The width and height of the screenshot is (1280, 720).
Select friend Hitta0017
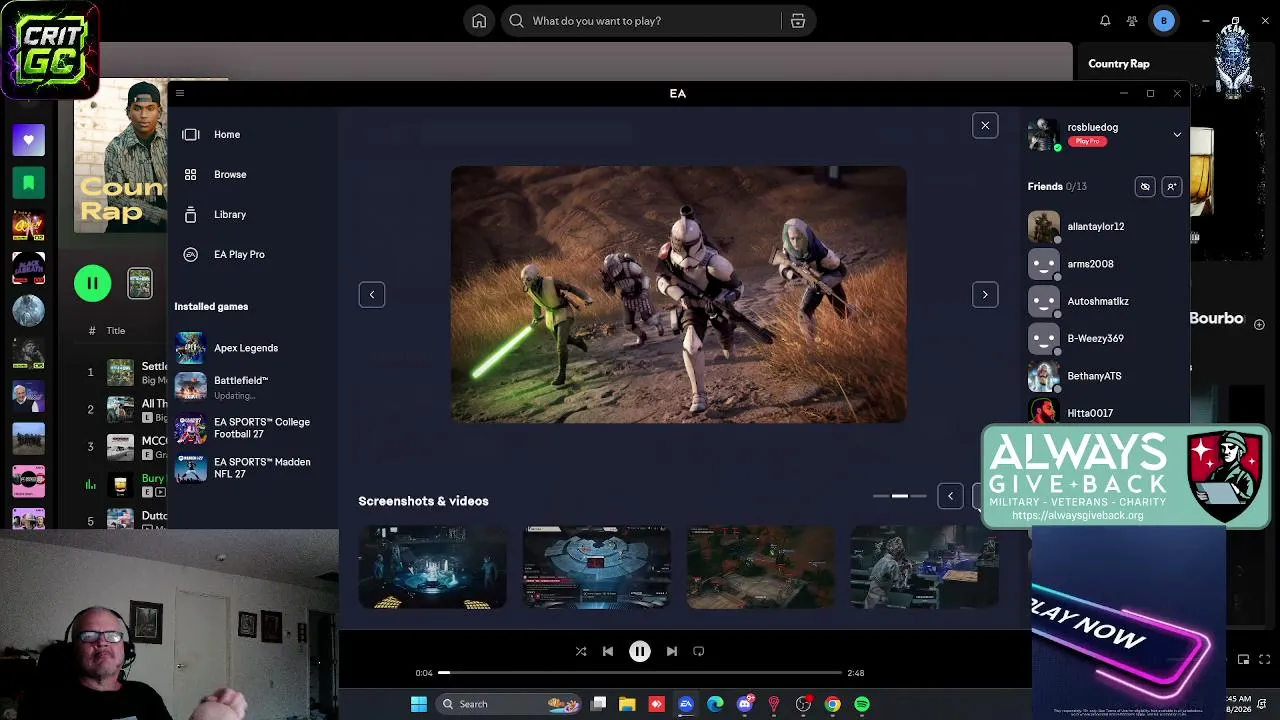[1090, 412]
